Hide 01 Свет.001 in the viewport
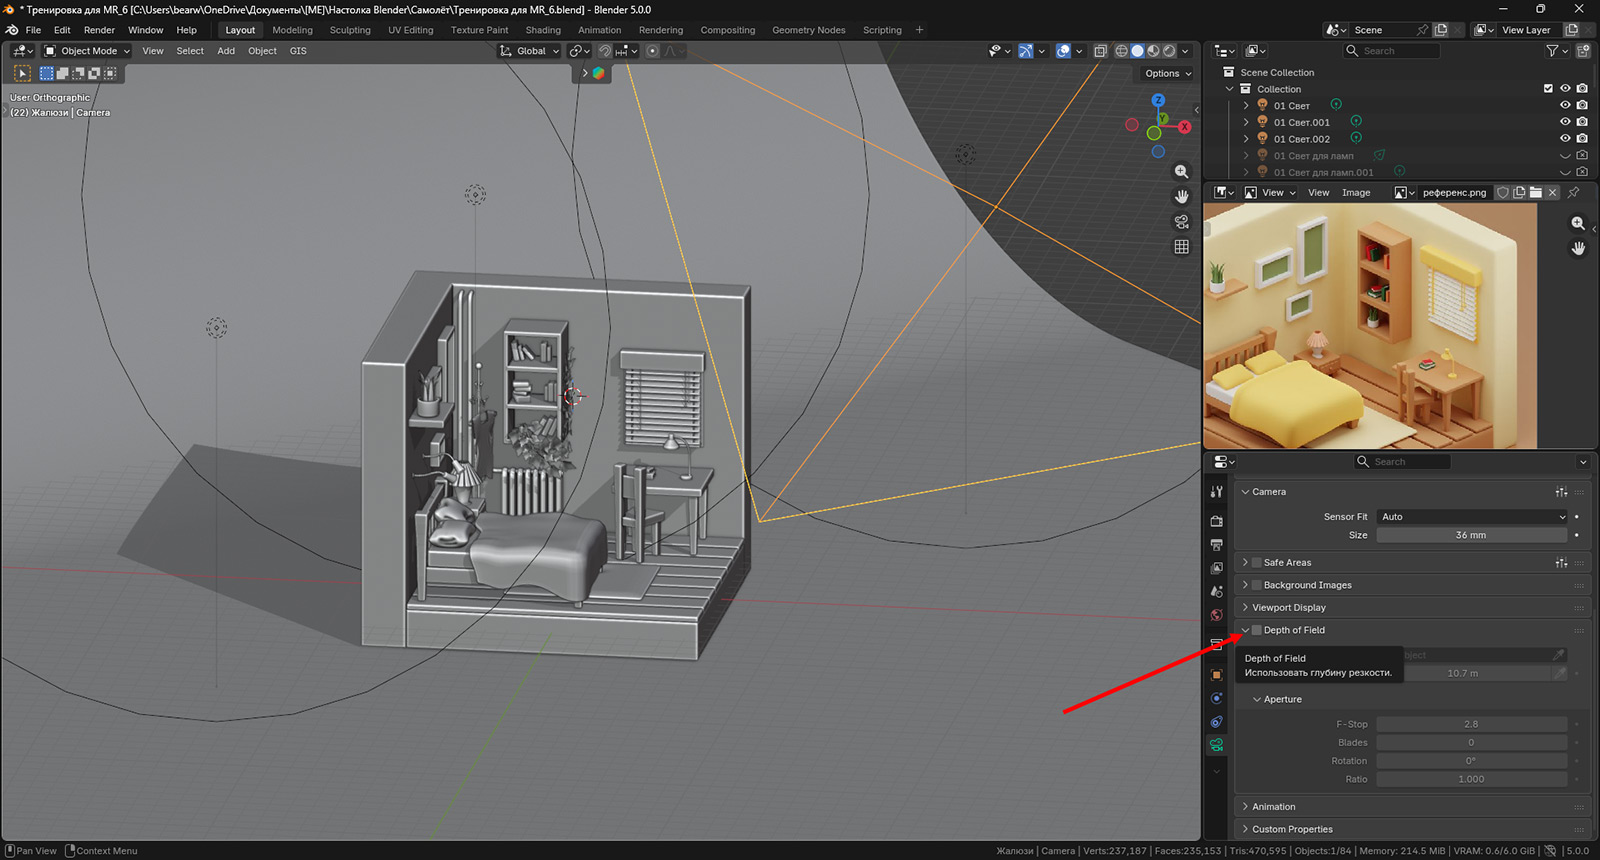This screenshot has width=1600, height=860. point(1565,122)
